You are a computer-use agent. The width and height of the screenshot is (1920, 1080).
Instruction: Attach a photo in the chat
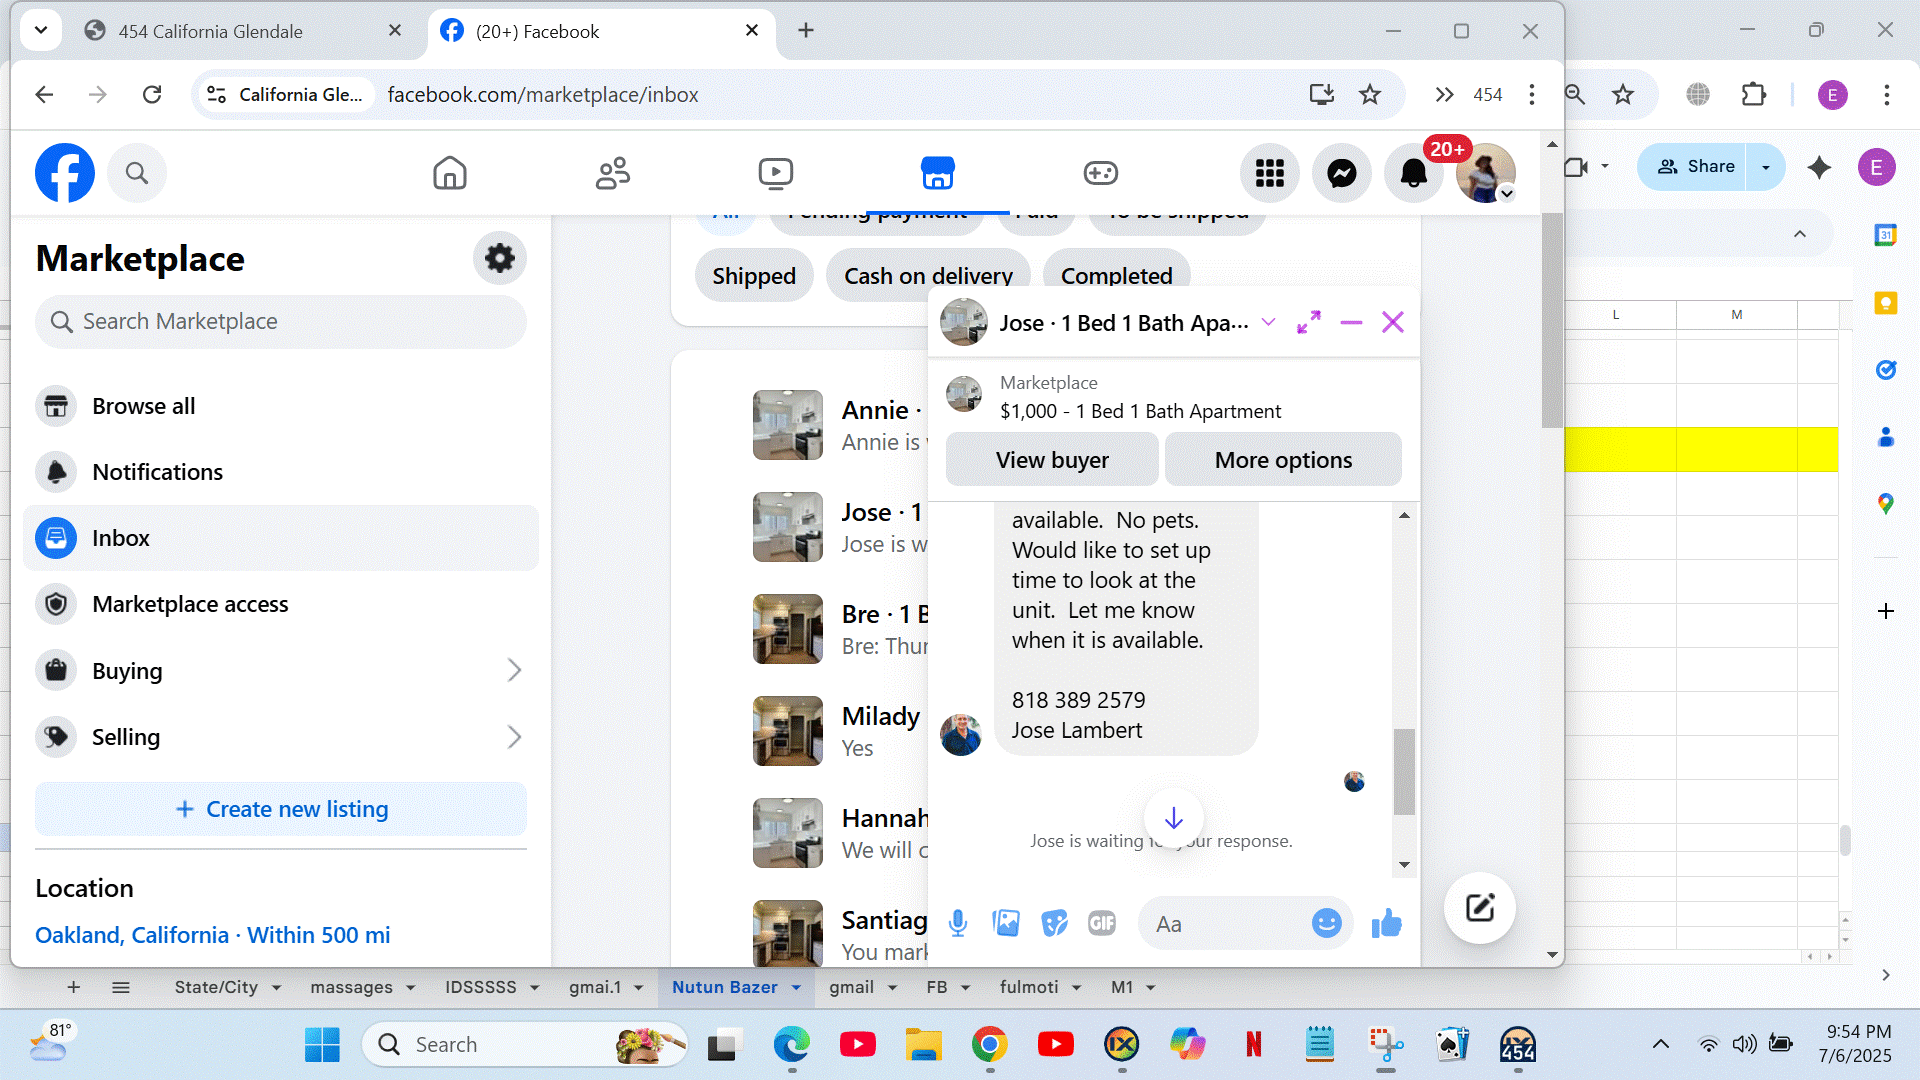[1006, 923]
